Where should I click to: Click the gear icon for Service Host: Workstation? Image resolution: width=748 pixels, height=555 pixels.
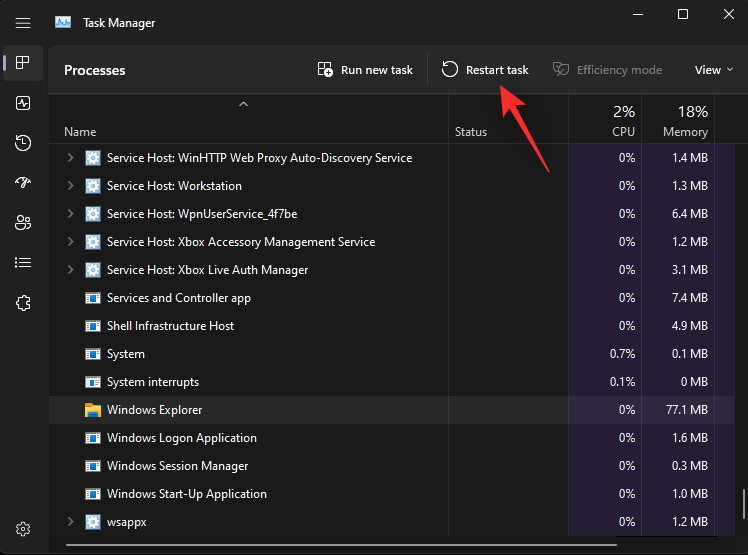click(x=93, y=186)
